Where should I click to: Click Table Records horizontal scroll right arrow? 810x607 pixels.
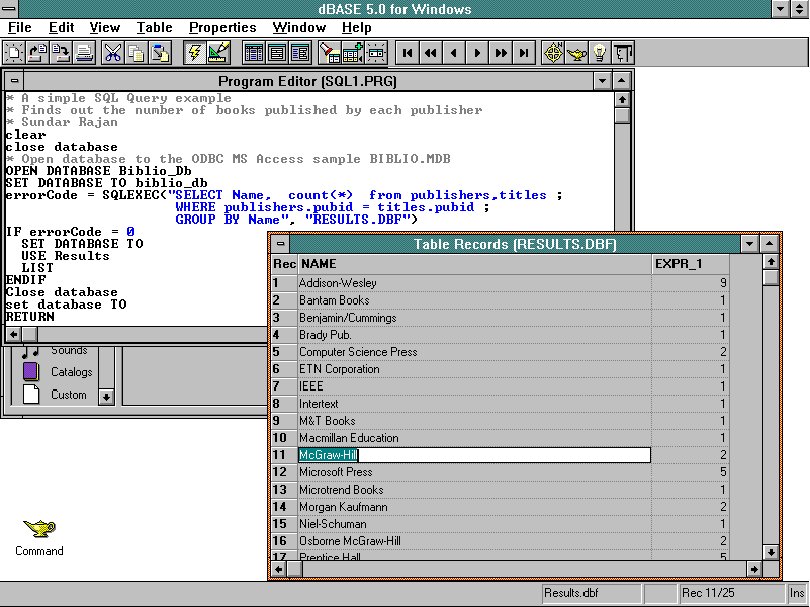pyautogui.click(x=754, y=569)
